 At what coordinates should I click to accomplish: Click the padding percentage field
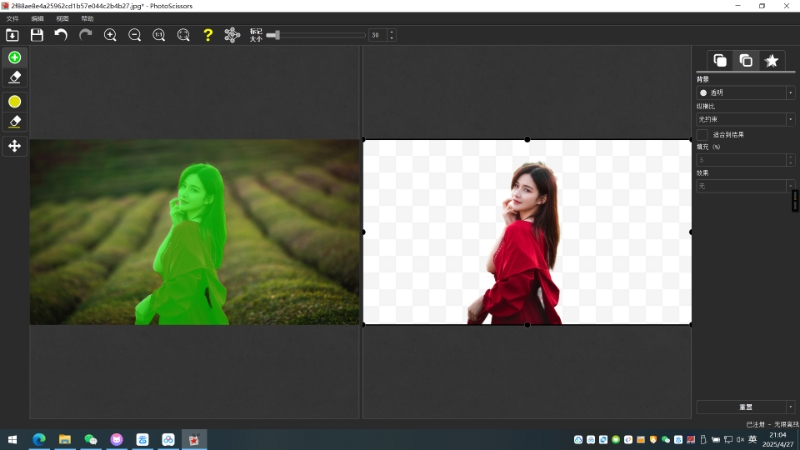[741, 160]
